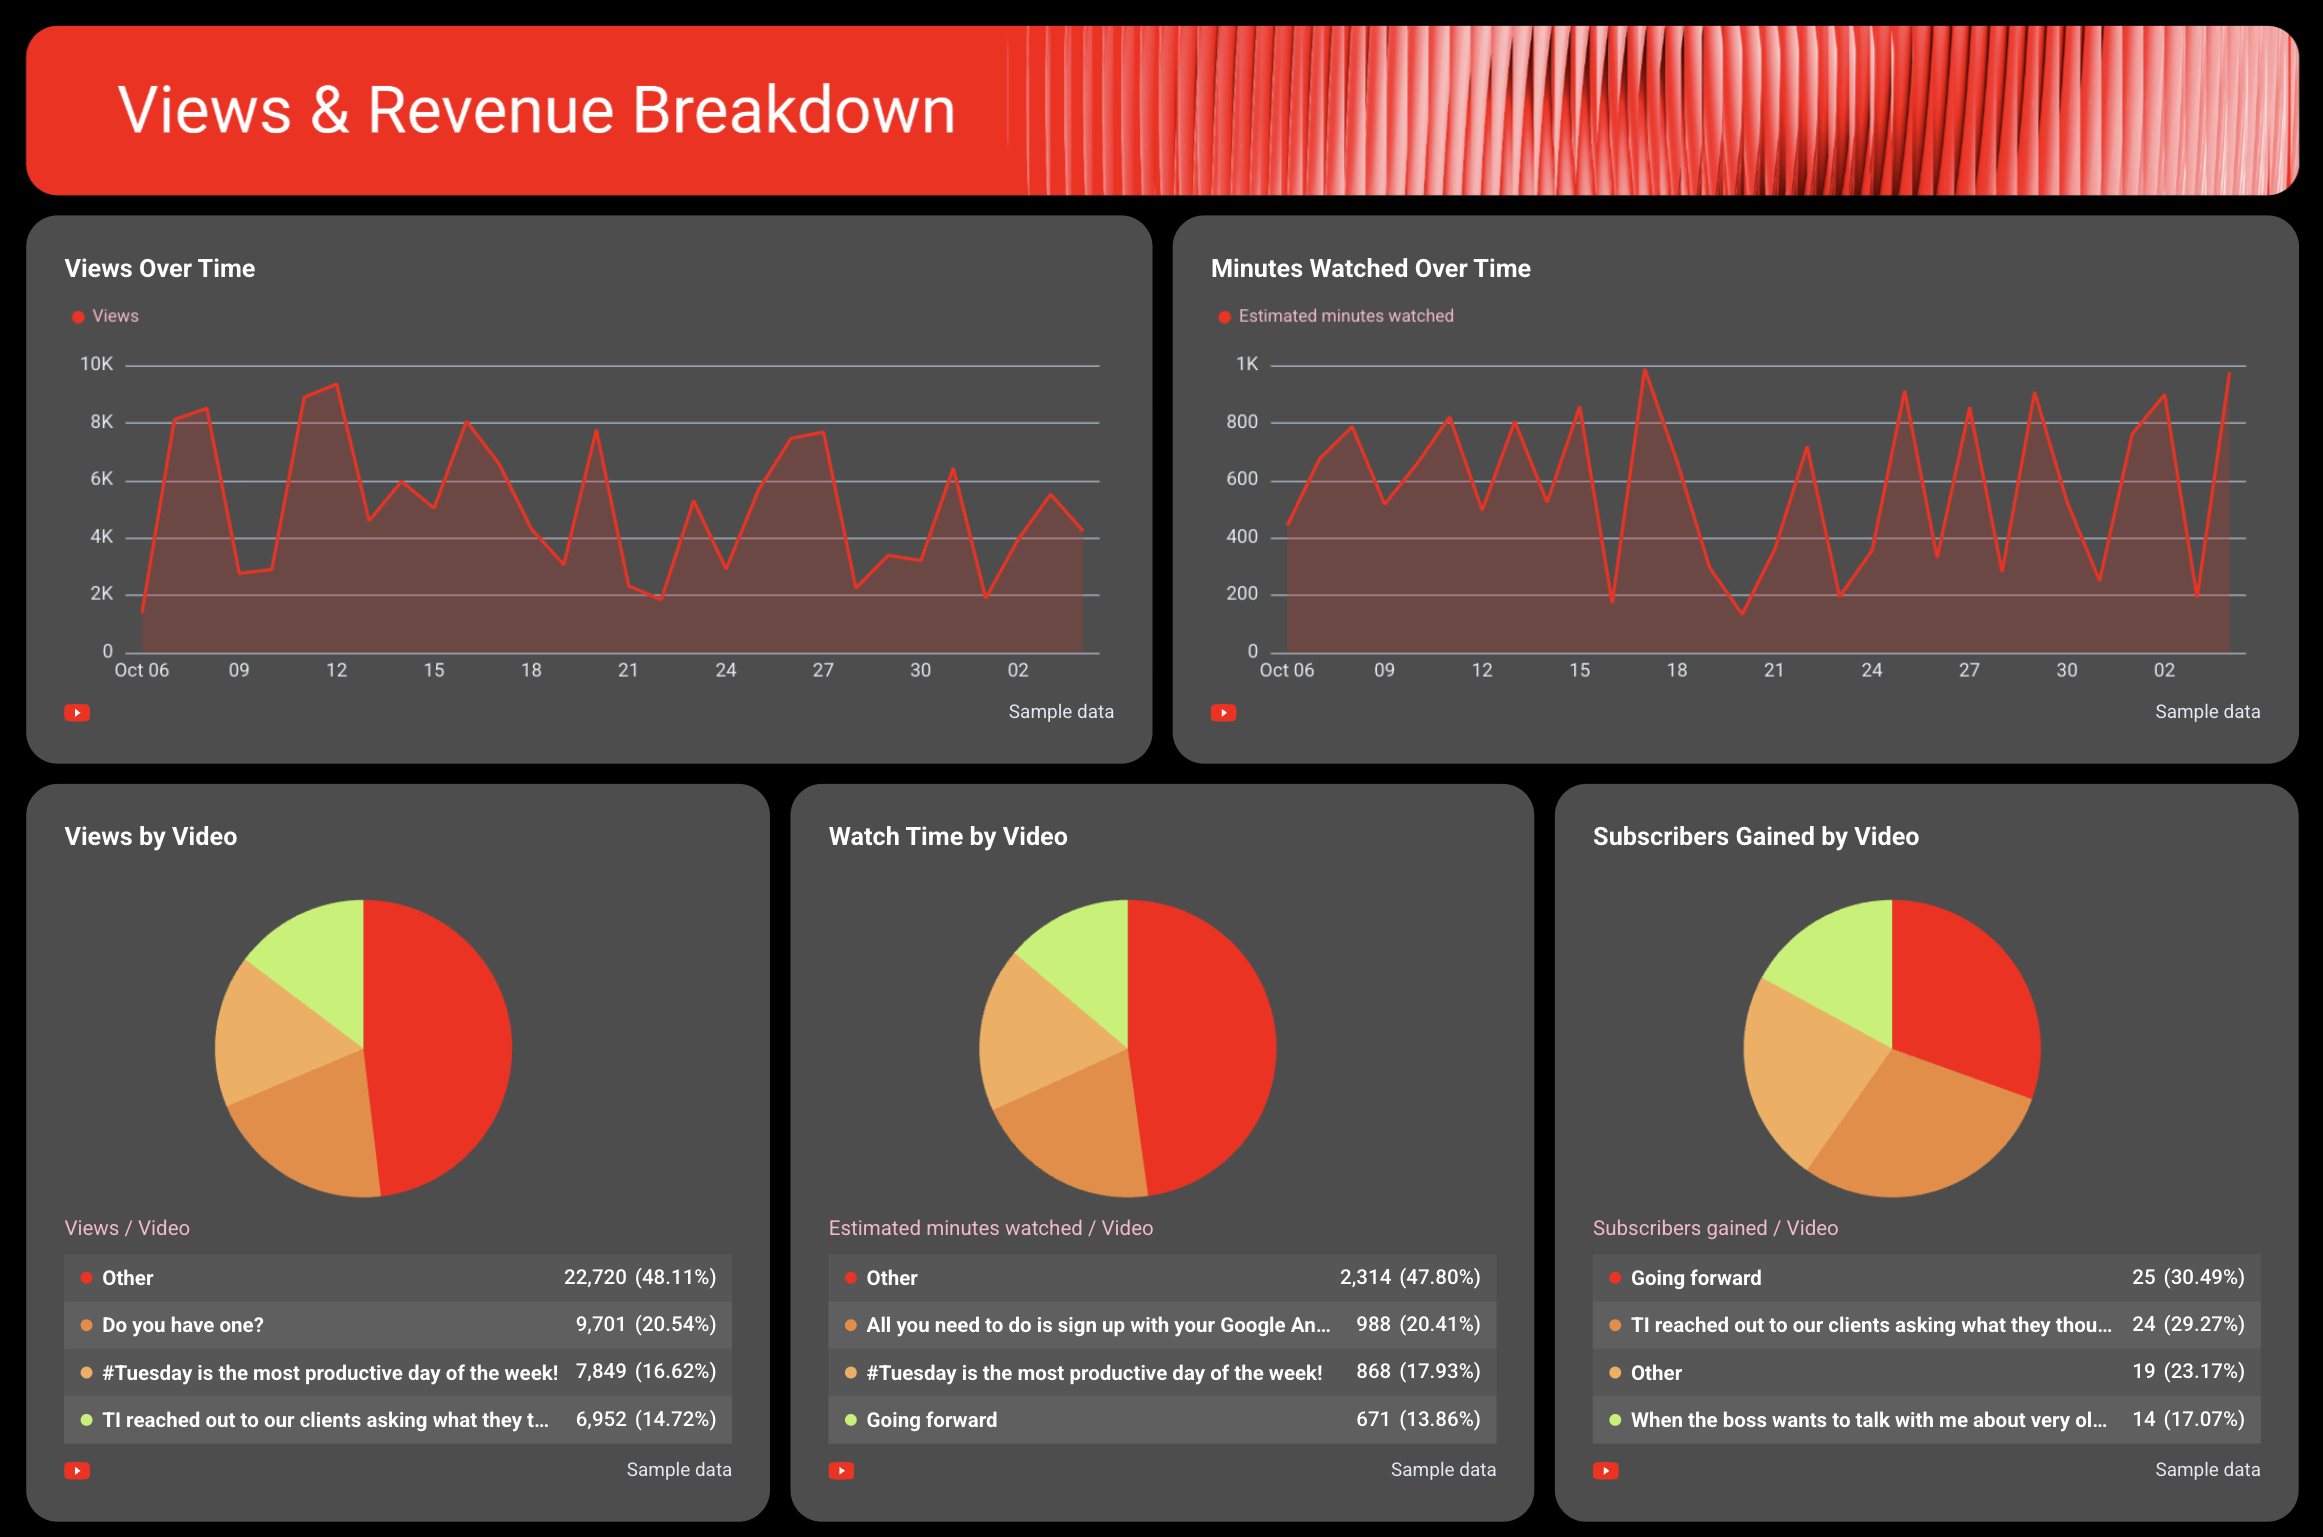This screenshot has width=2323, height=1537.
Task: Click the YouTube icon in Watch Time by Video card
Action: pyautogui.click(x=841, y=1470)
